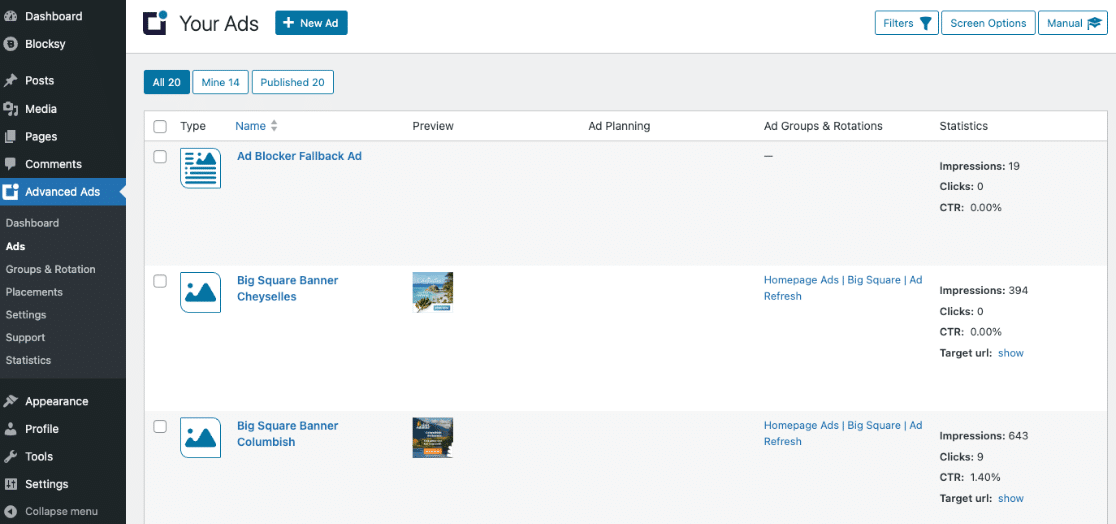Create a New Ad
Viewport: 1116px width, 524px height.
311,23
